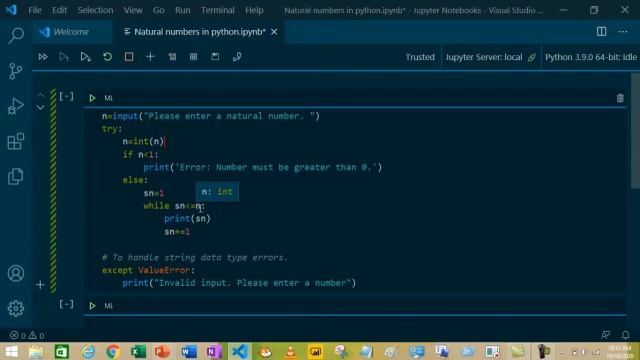Open the Run menu

coord(182,10)
